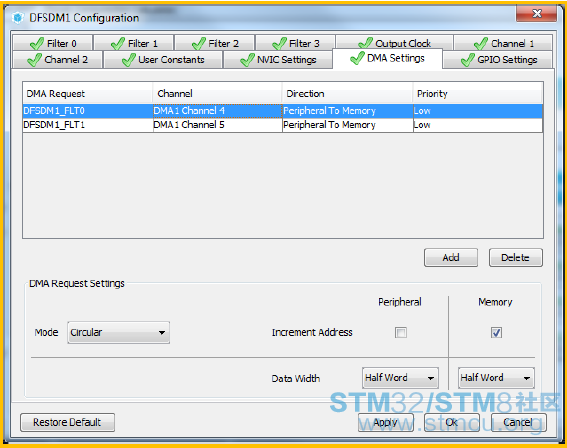
Task: Open the Mode dropdown set to Circular
Action: coord(119,332)
